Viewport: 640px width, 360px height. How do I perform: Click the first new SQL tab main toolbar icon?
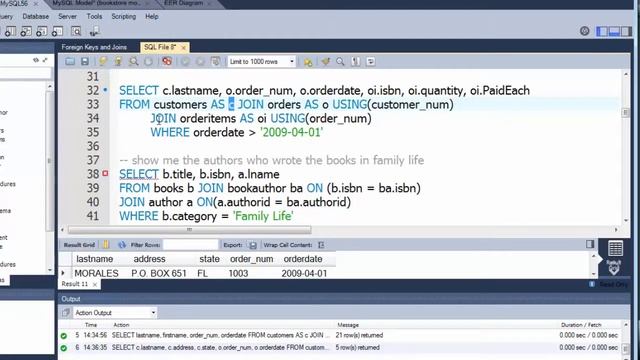(x=10, y=31)
